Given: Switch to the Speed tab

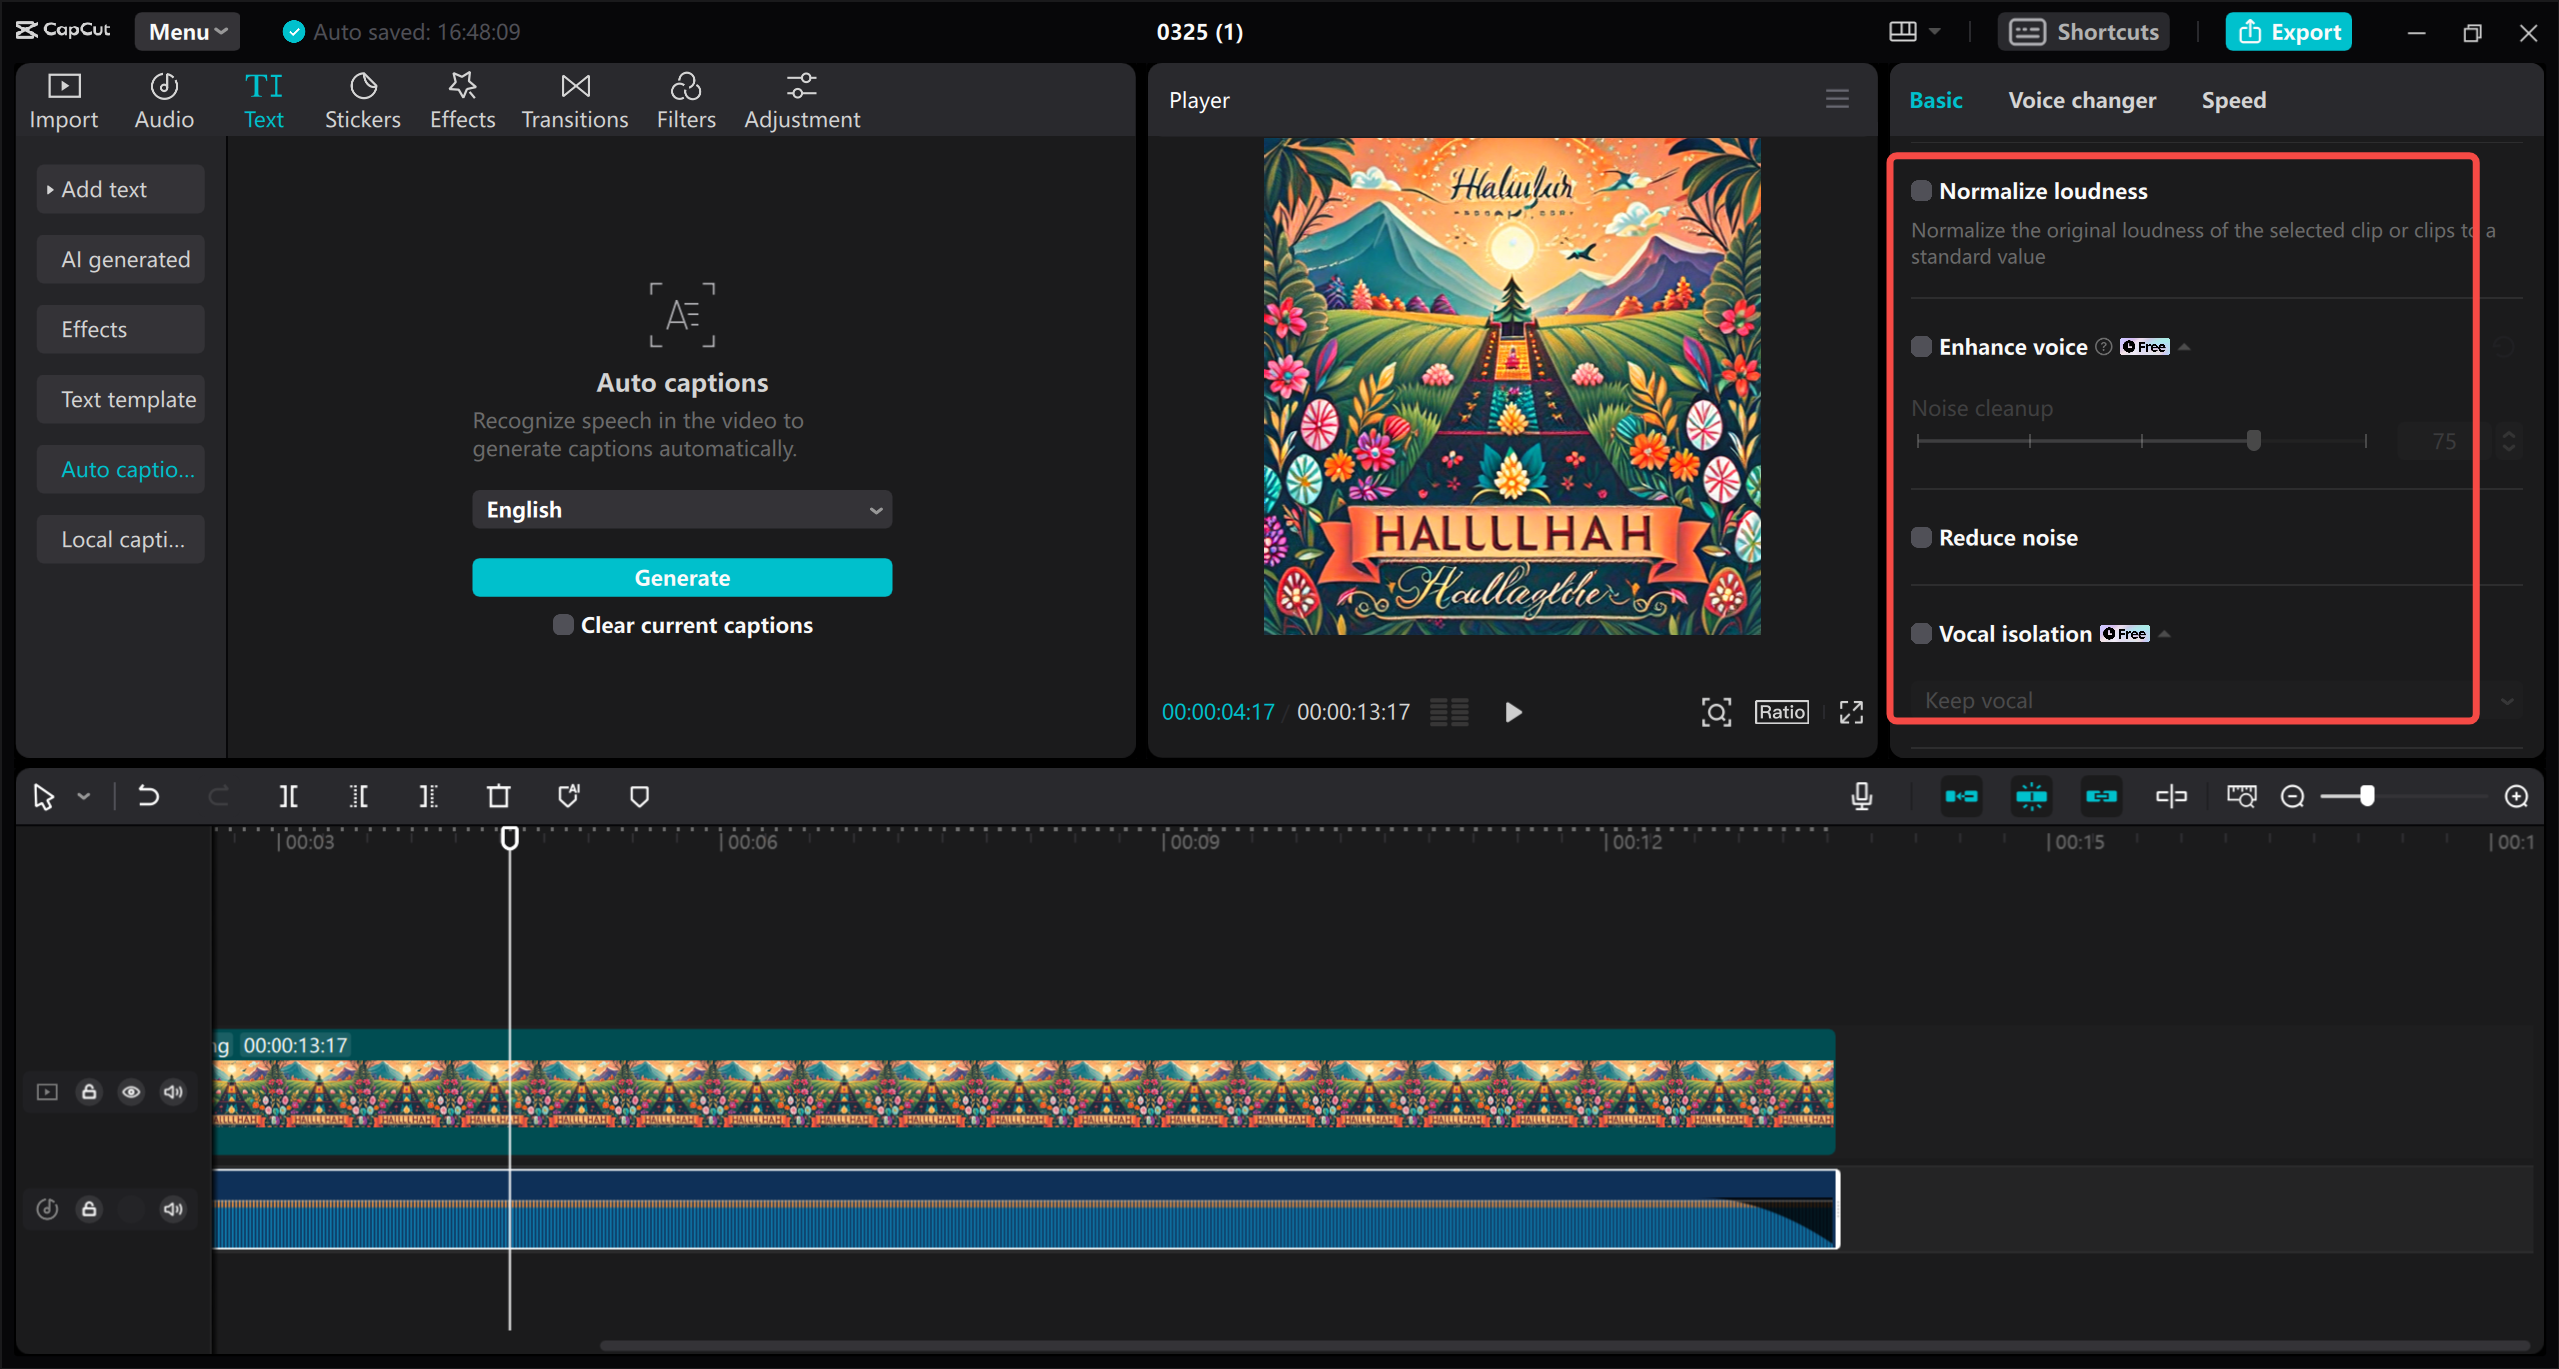Looking at the screenshot, I should pos(2234,100).
